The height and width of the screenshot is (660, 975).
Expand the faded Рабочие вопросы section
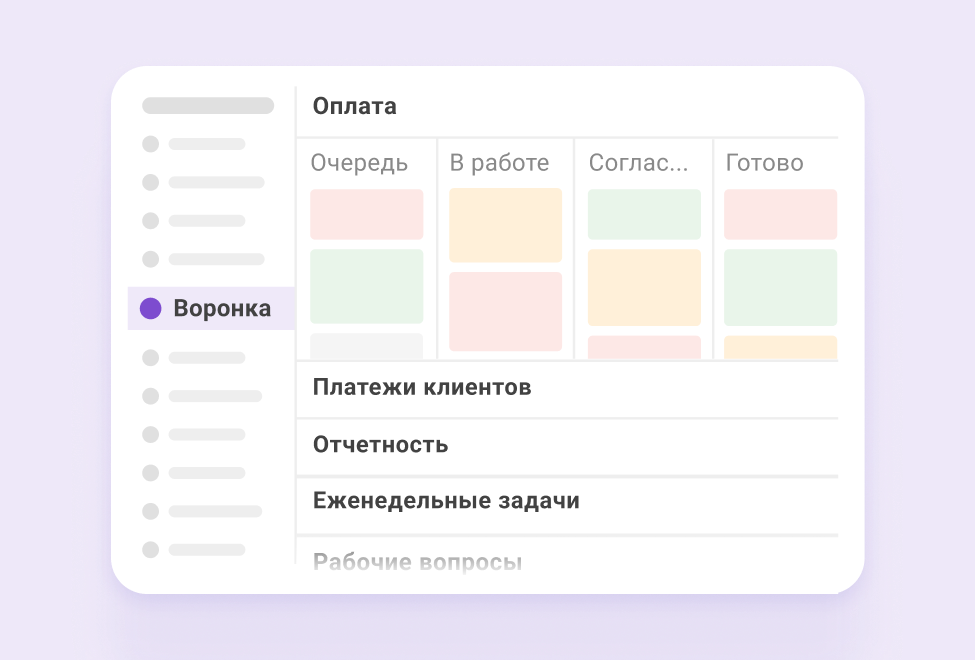pyautogui.click(x=417, y=562)
